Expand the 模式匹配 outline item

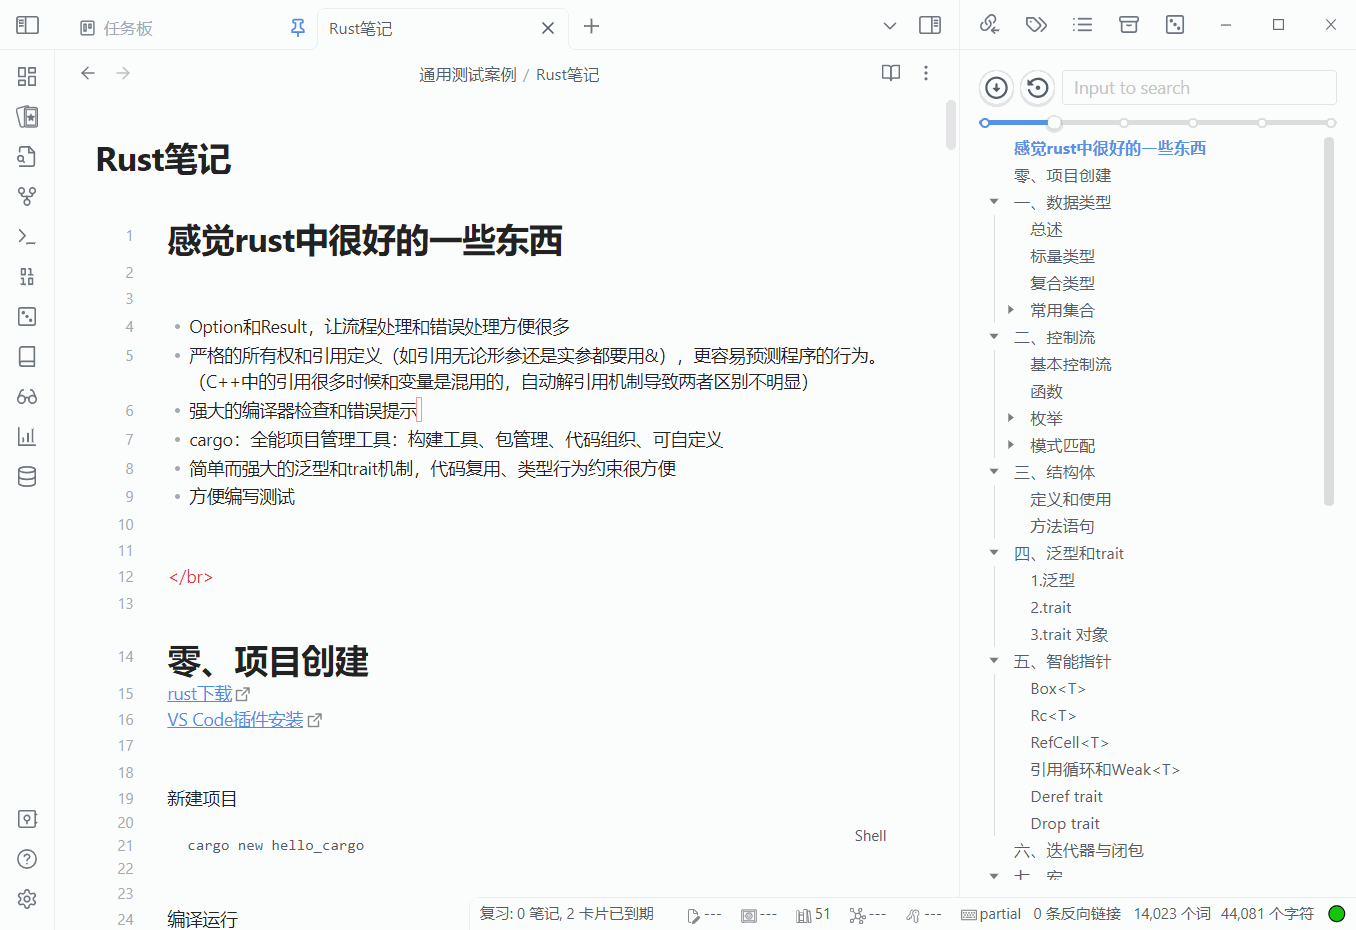(x=1011, y=445)
